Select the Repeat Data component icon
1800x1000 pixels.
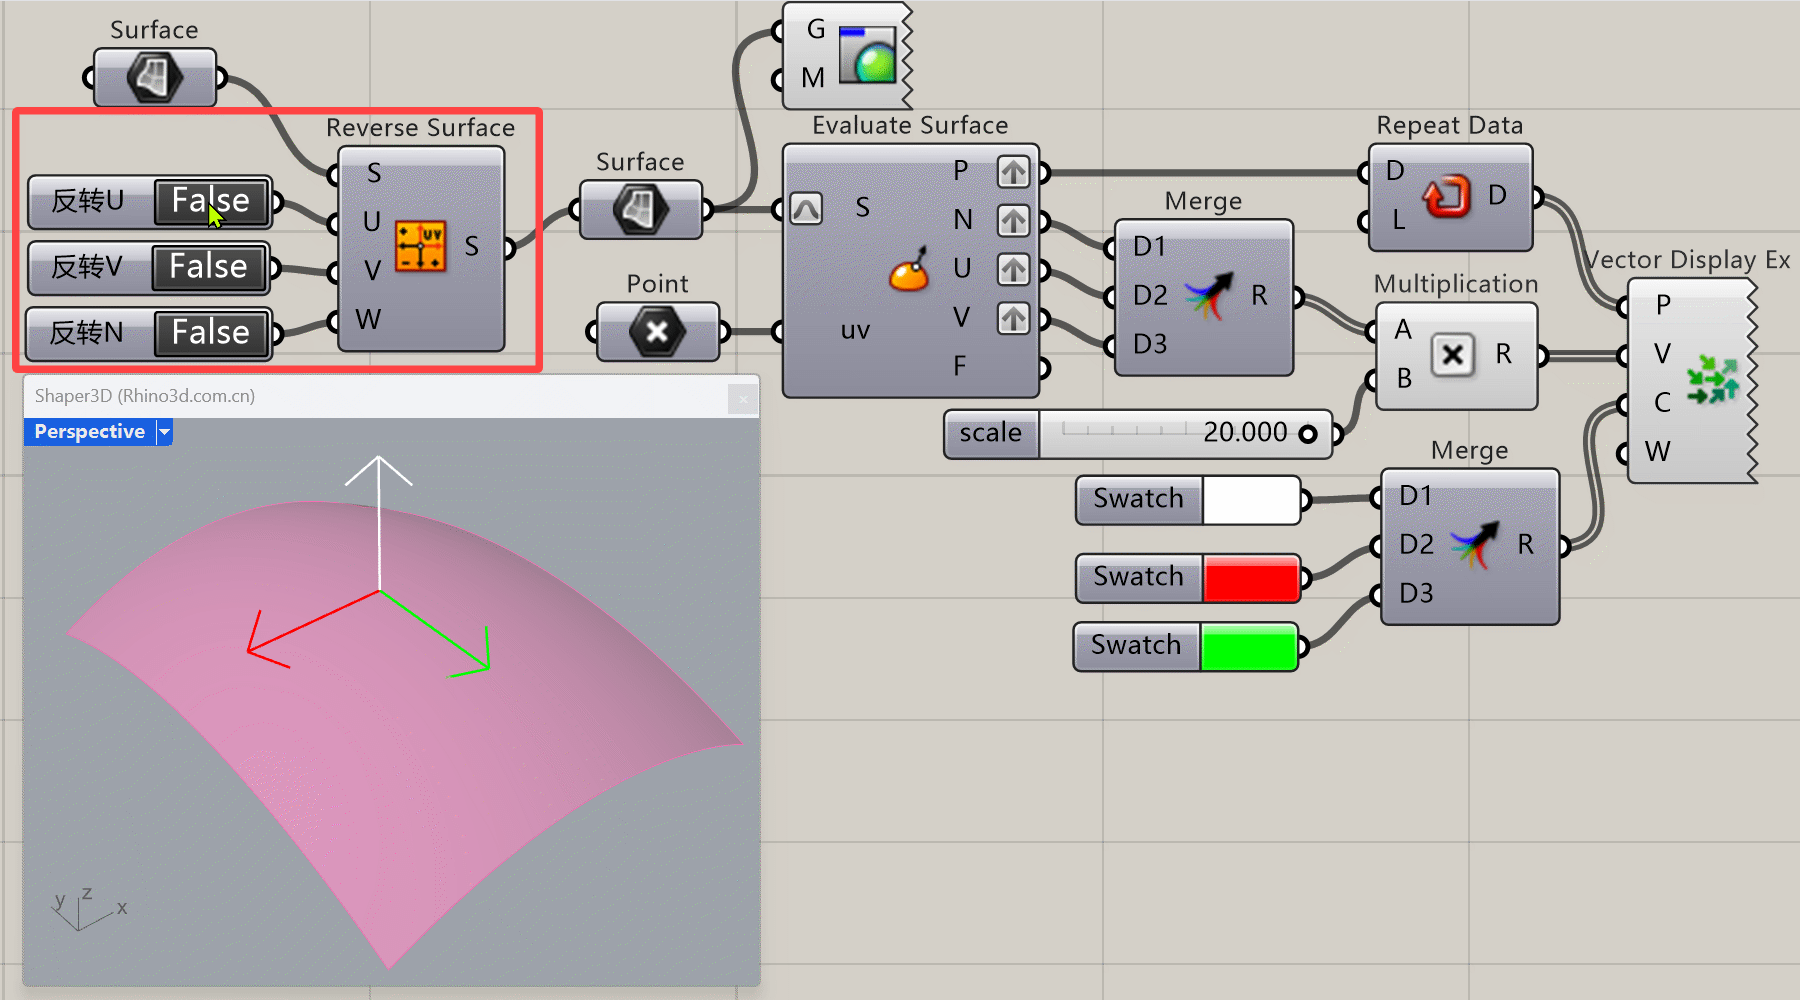click(x=1445, y=197)
